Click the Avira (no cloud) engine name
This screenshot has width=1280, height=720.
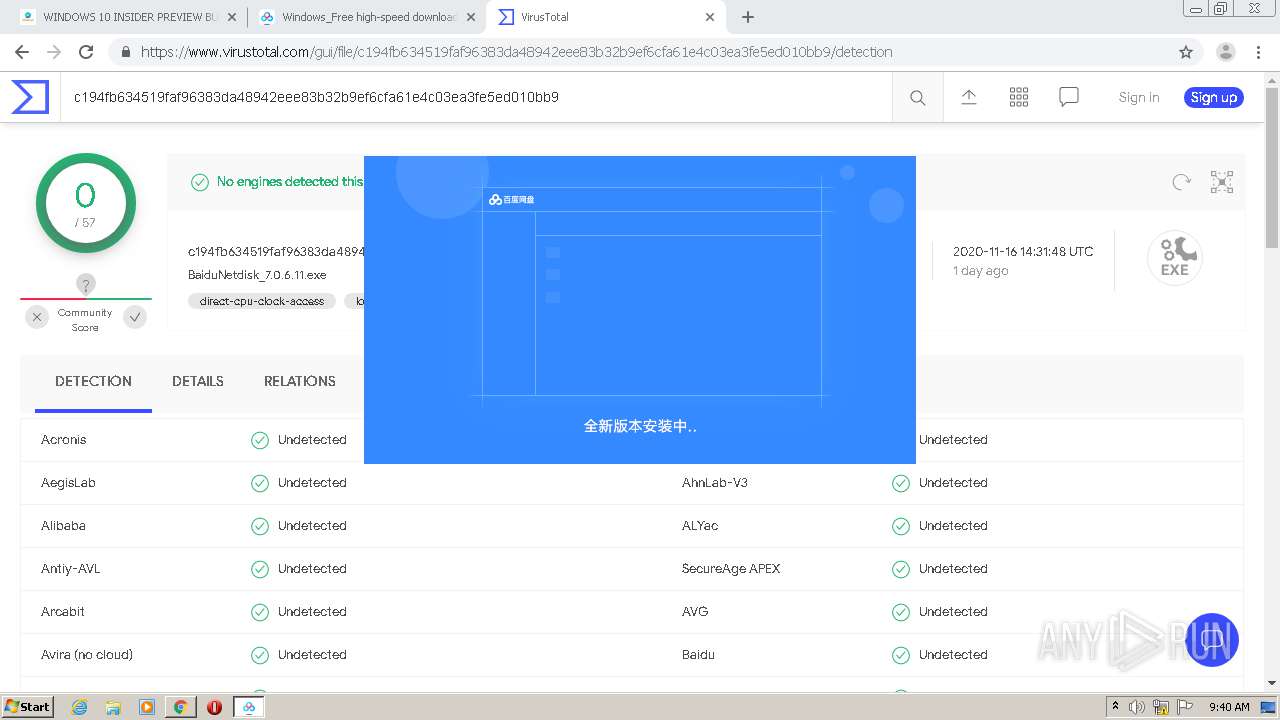point(87,655)
